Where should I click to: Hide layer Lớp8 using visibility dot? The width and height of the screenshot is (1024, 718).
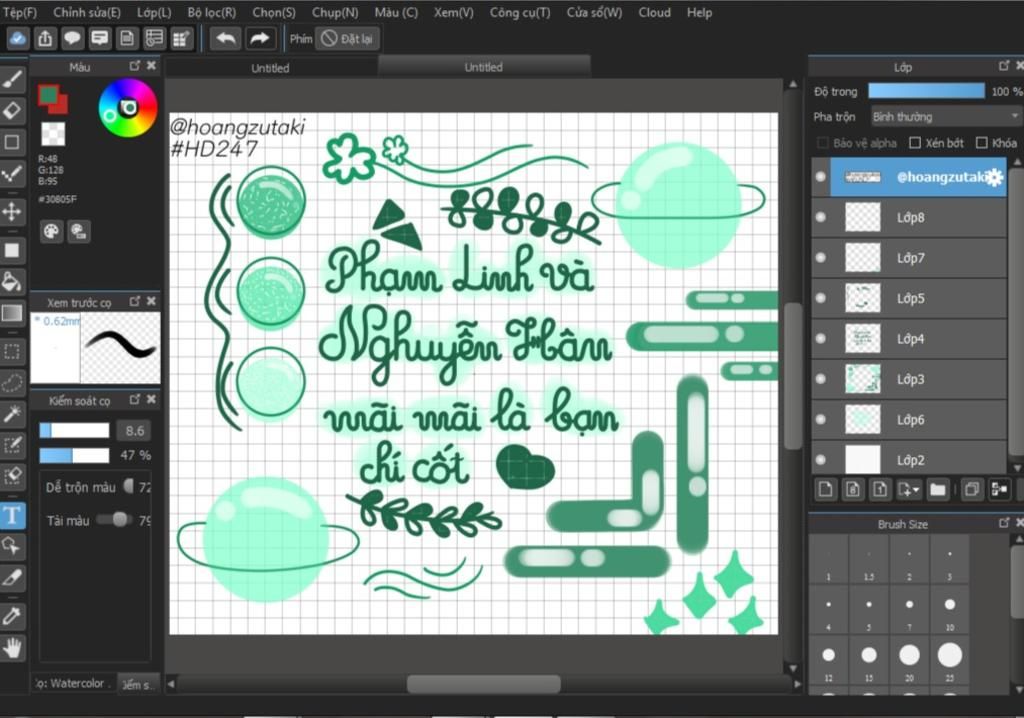(x=821, y=217)
